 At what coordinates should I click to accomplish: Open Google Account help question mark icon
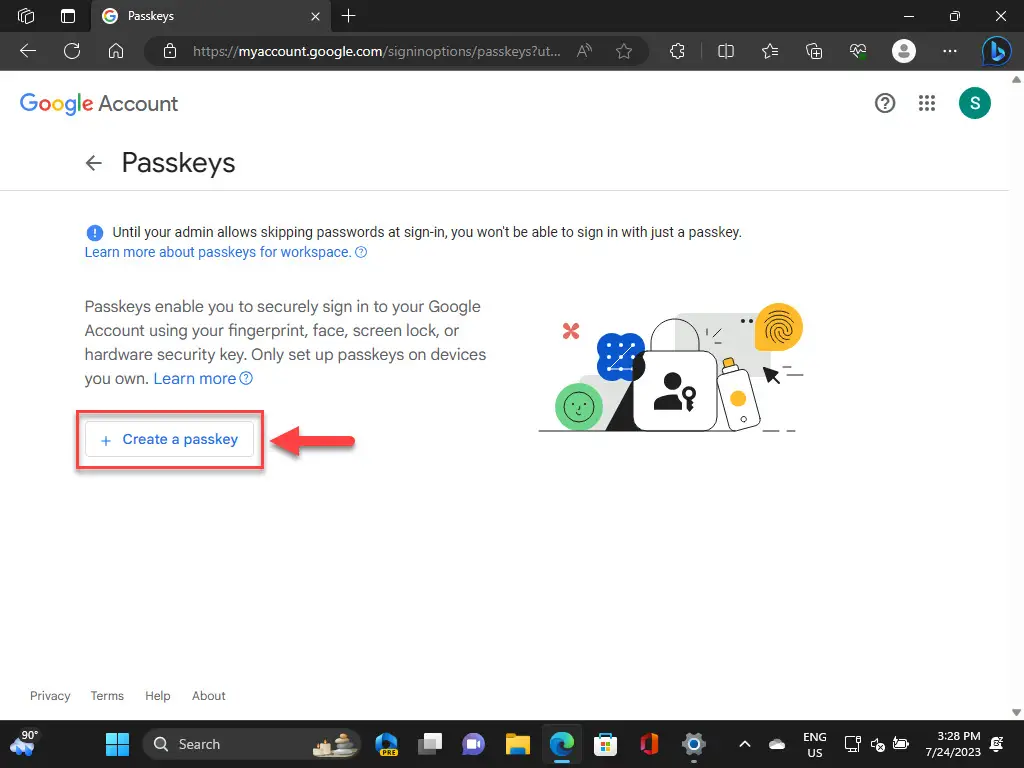tap(885, 103)
